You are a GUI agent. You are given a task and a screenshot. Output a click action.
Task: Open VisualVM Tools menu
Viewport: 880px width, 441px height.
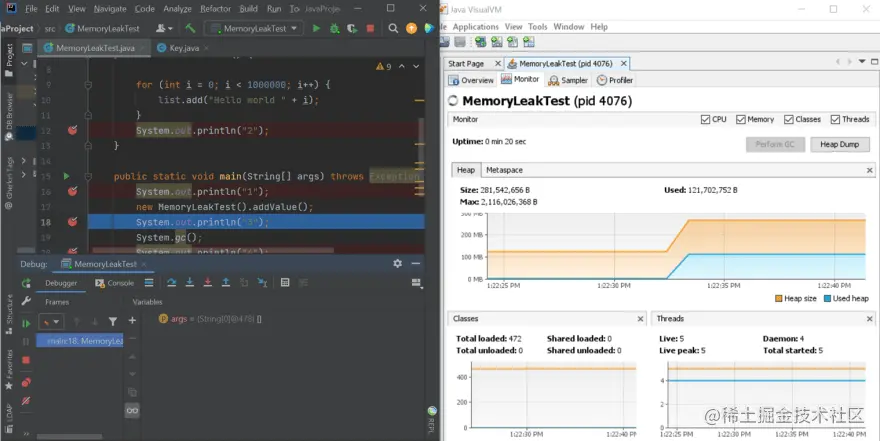tap(537, 26)
